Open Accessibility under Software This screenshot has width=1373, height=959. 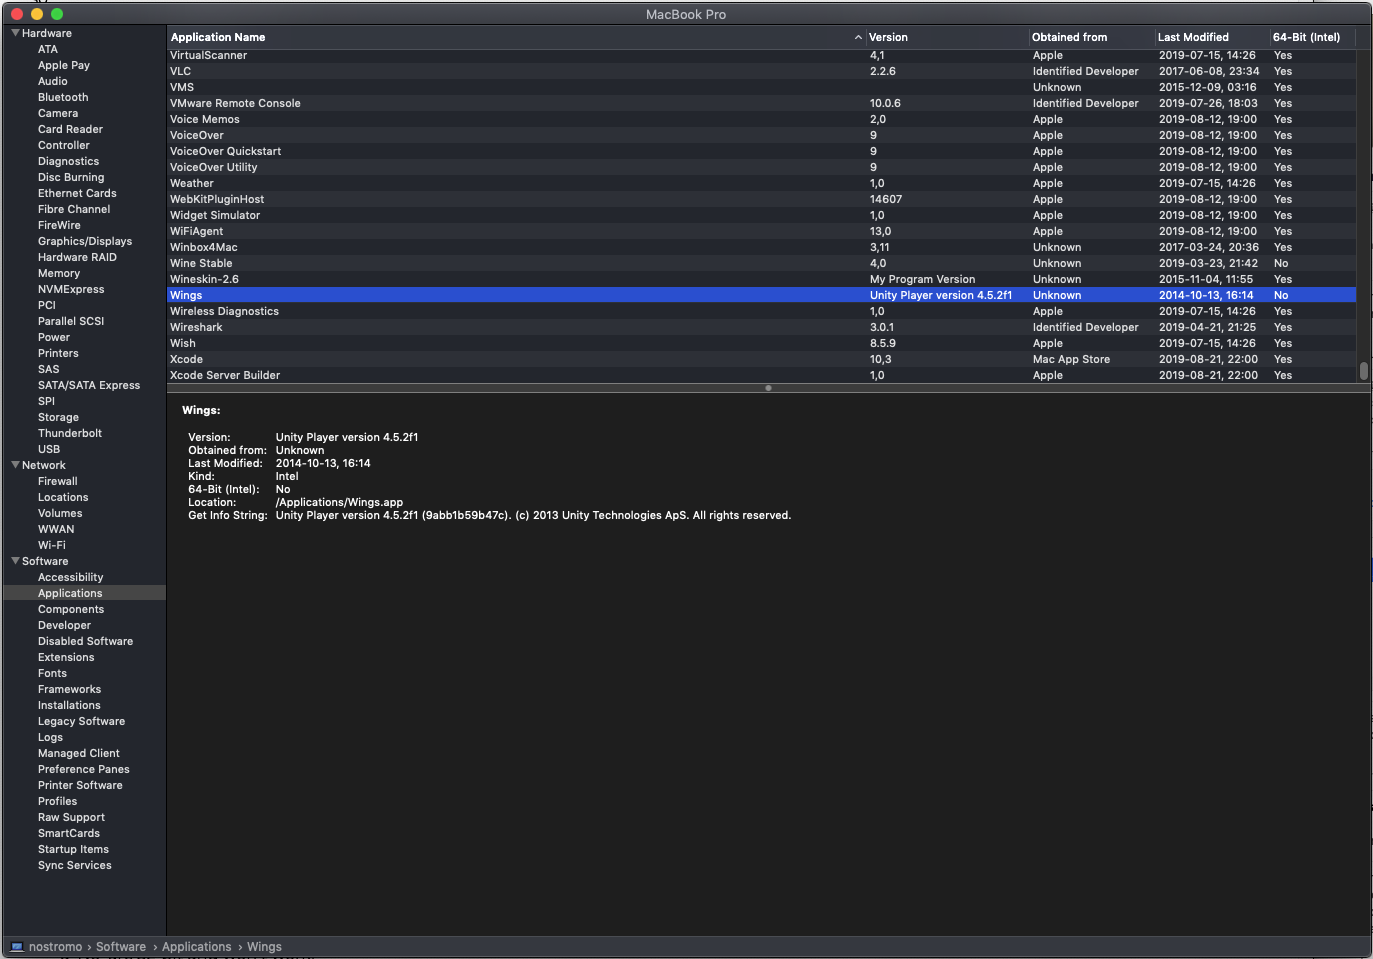pos(70,577)
